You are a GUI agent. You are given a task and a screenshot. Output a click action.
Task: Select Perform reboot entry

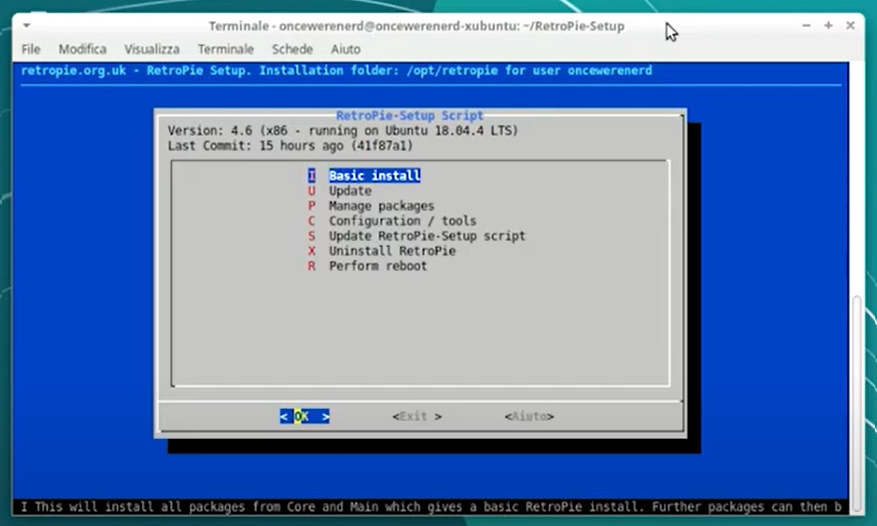coord(378,266)
